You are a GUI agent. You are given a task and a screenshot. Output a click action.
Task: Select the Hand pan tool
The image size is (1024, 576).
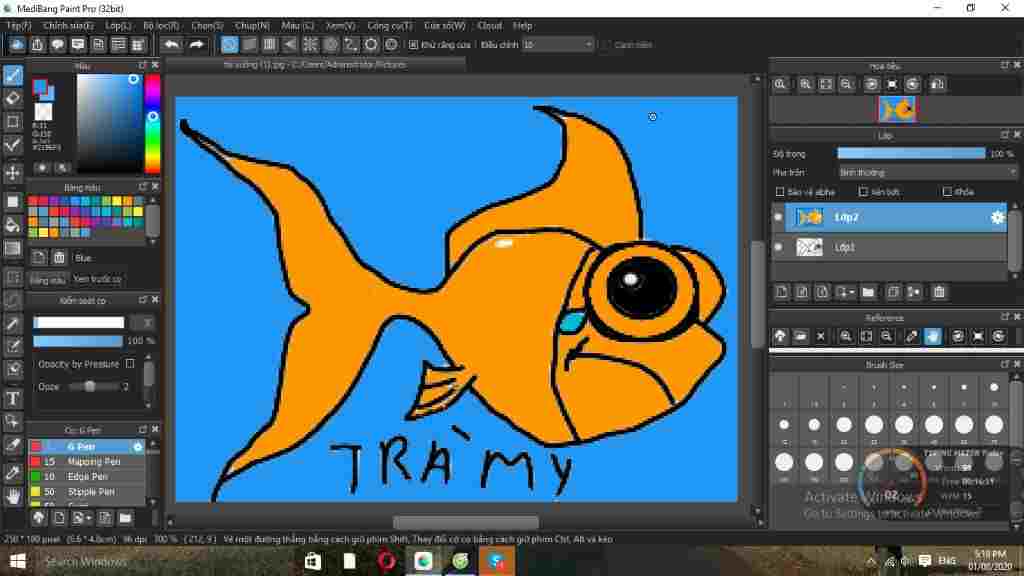(13, 496)
